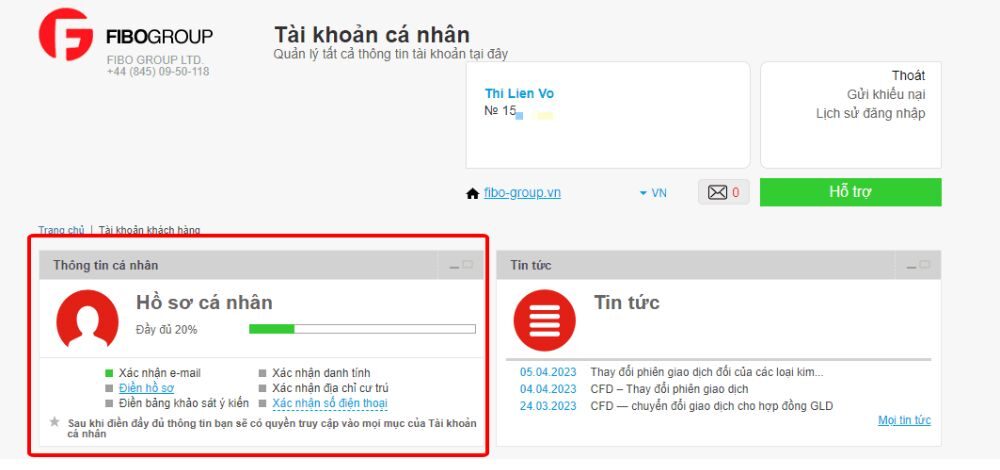The height and width of the screenshot is (470, 1000).
Task: Click the Xác nhận e-mail green status box
Action: tap(109, 373)
